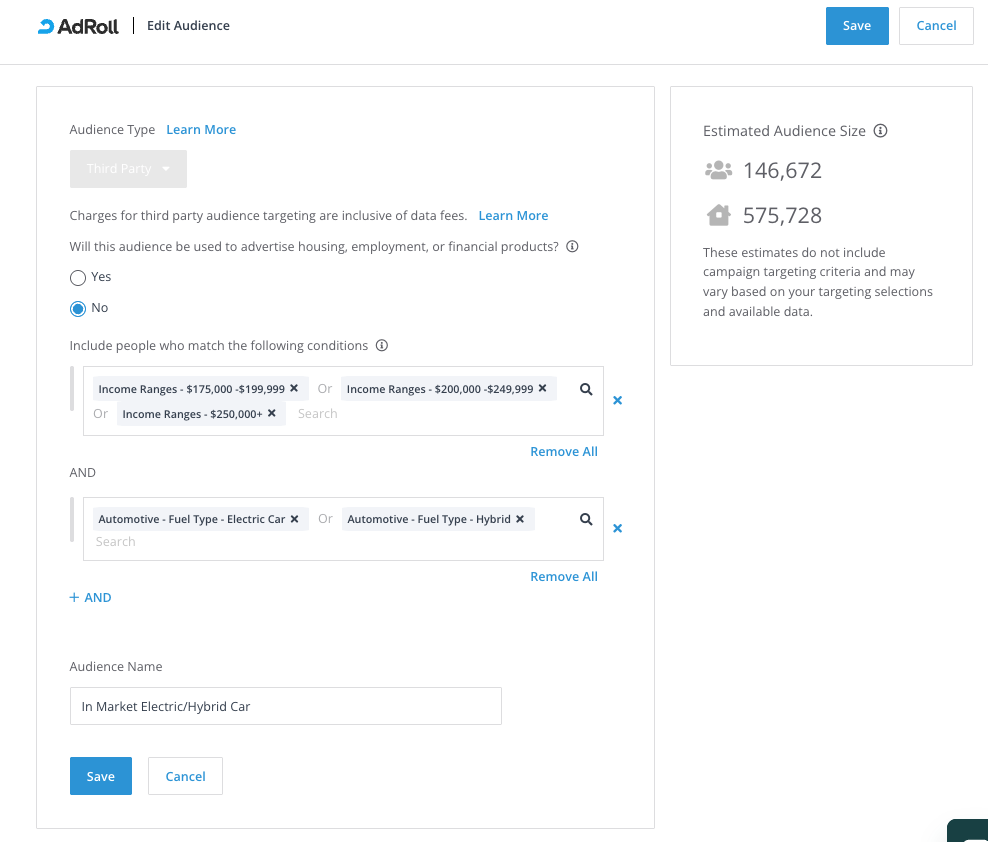This screenshot has width=988, height=842.
Task: Select the No radio button
Action: [x=78, y=308]
